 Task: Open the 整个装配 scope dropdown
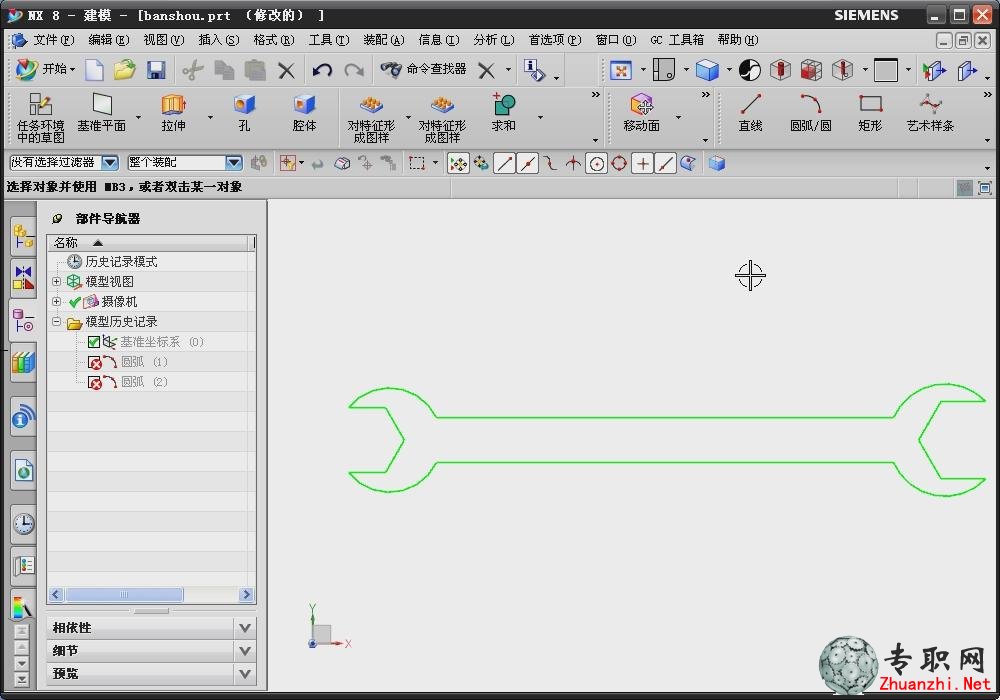[234, 163]
